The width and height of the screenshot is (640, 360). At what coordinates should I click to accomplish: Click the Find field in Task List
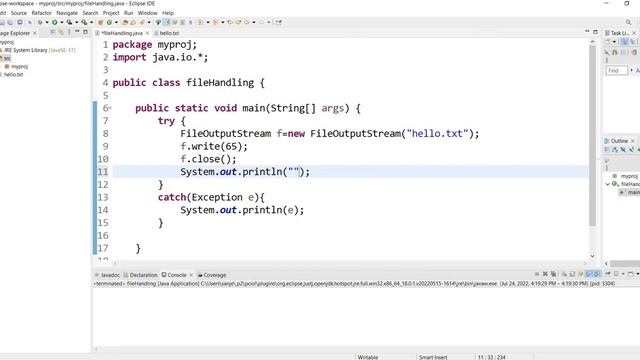pyautogui.click(x=616, y=71)
